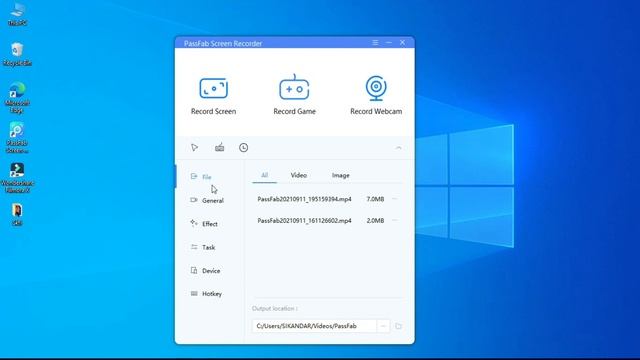This screenshot has height=360, width=640.
Task: Close the PassFab Screen Recorder window
Action: tap(402, 42)
